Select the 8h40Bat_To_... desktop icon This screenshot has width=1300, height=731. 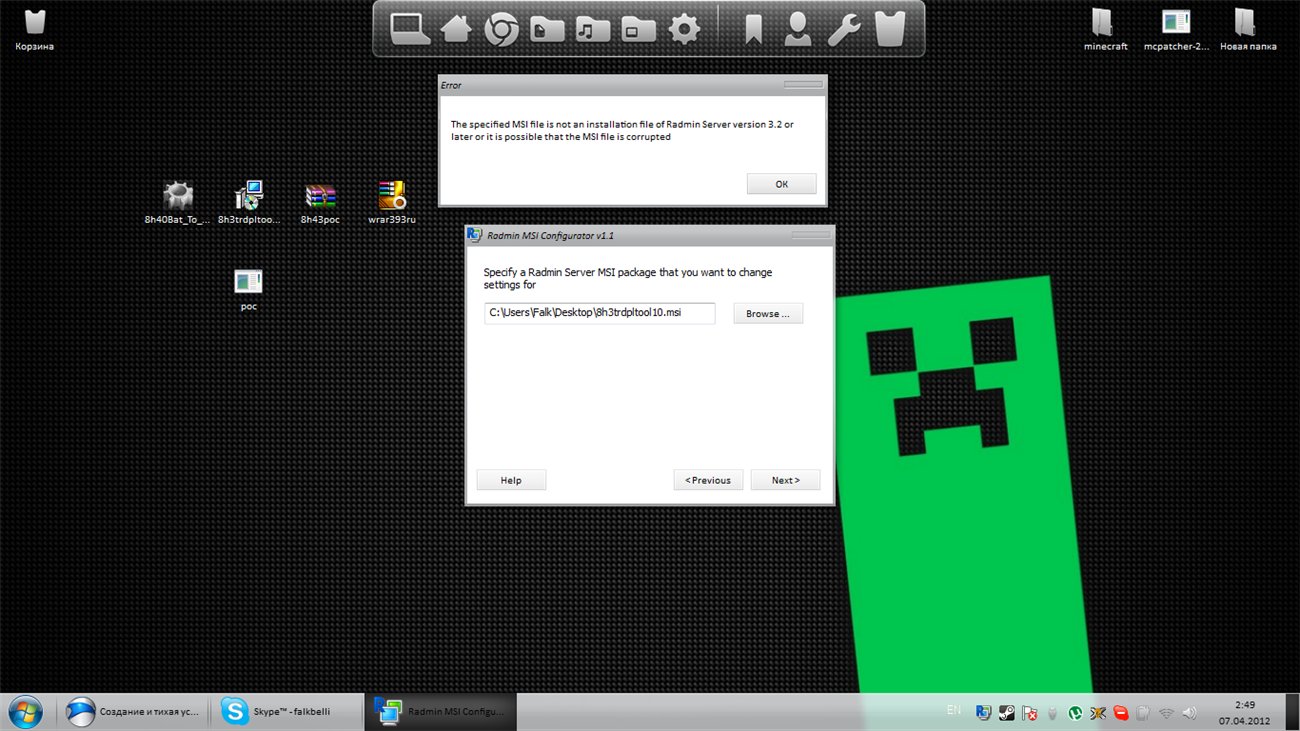178,203
